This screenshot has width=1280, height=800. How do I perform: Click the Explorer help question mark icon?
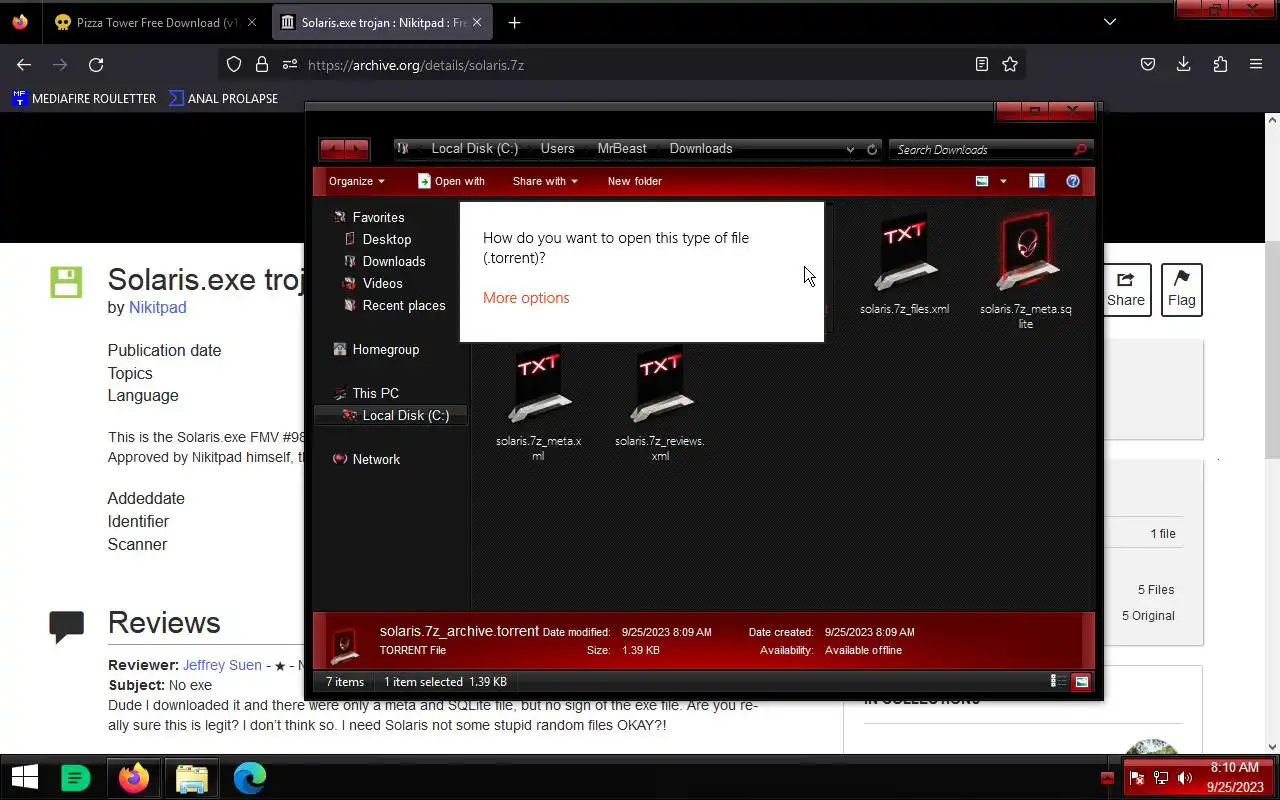[x=1073, y=181]
